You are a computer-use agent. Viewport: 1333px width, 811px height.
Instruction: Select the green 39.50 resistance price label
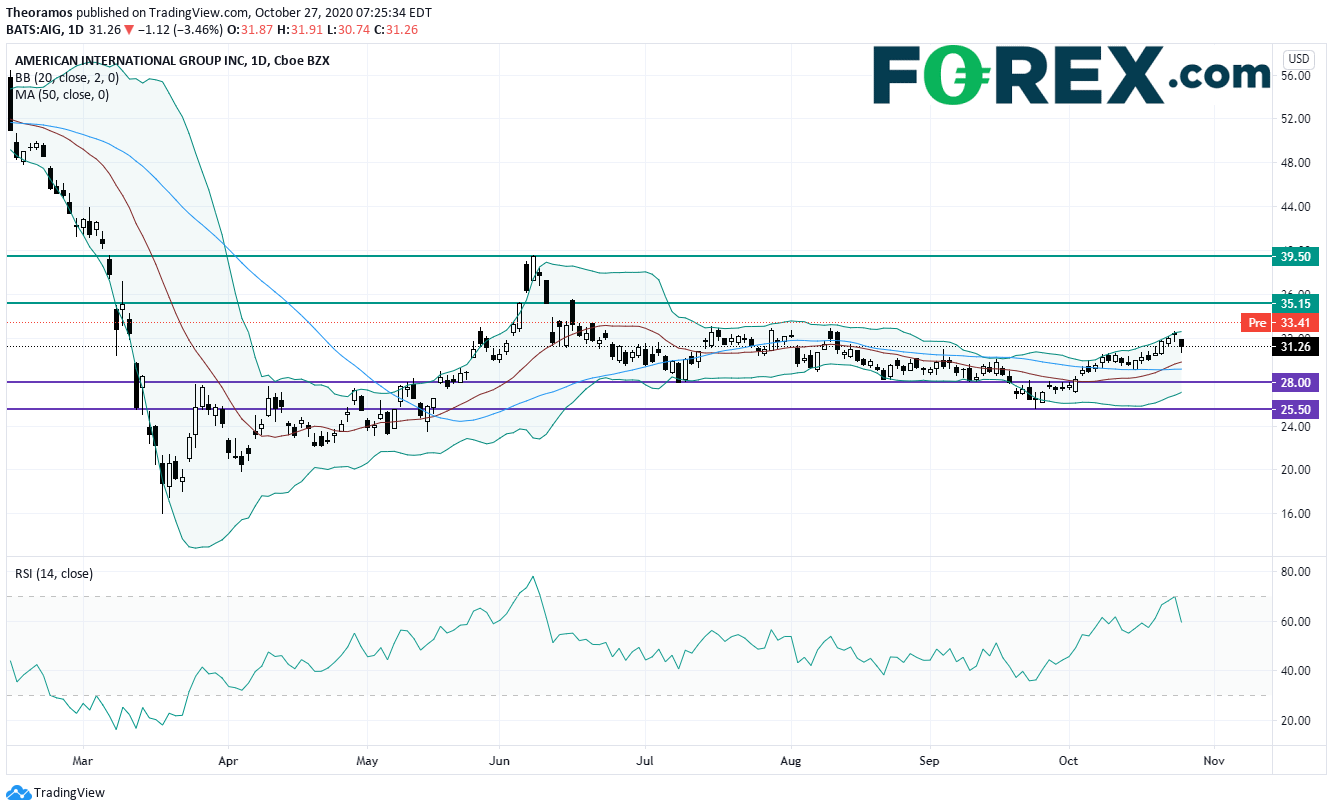coord(1294,256)
